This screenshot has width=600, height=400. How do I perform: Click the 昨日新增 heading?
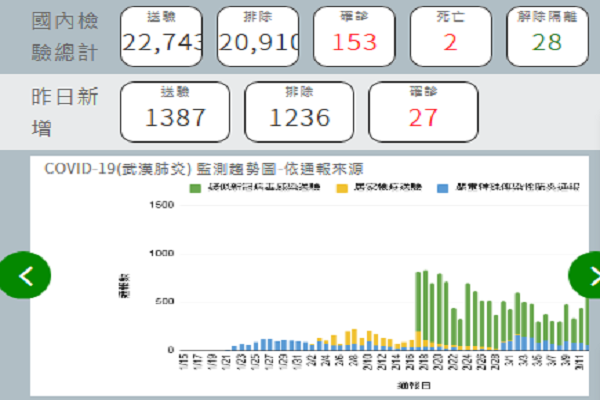coord(65,112)
